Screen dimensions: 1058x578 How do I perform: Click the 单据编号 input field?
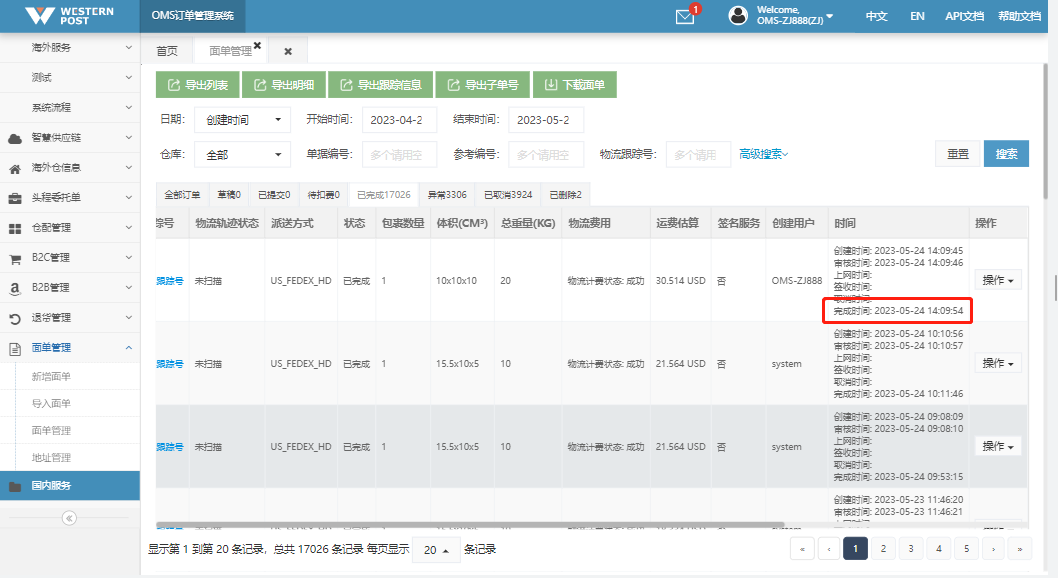tap(399, 154)
